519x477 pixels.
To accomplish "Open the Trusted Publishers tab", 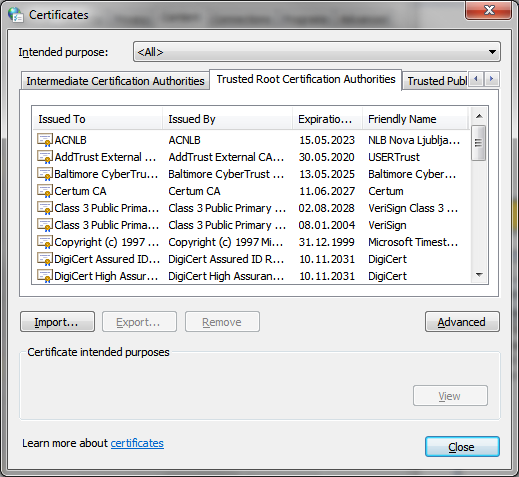I will (436, 81).
